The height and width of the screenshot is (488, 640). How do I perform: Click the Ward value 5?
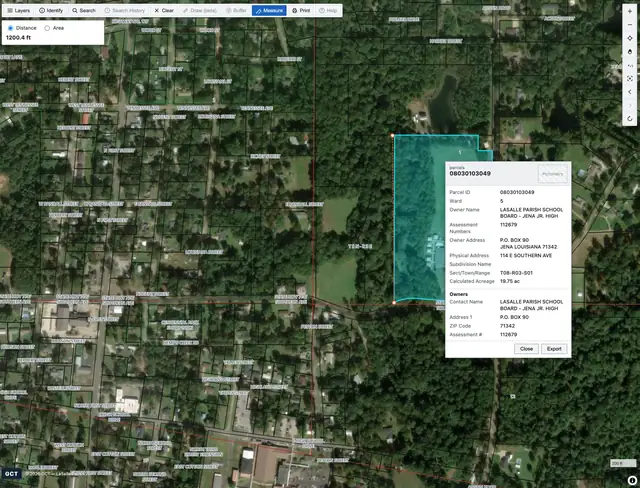[501, 201]
